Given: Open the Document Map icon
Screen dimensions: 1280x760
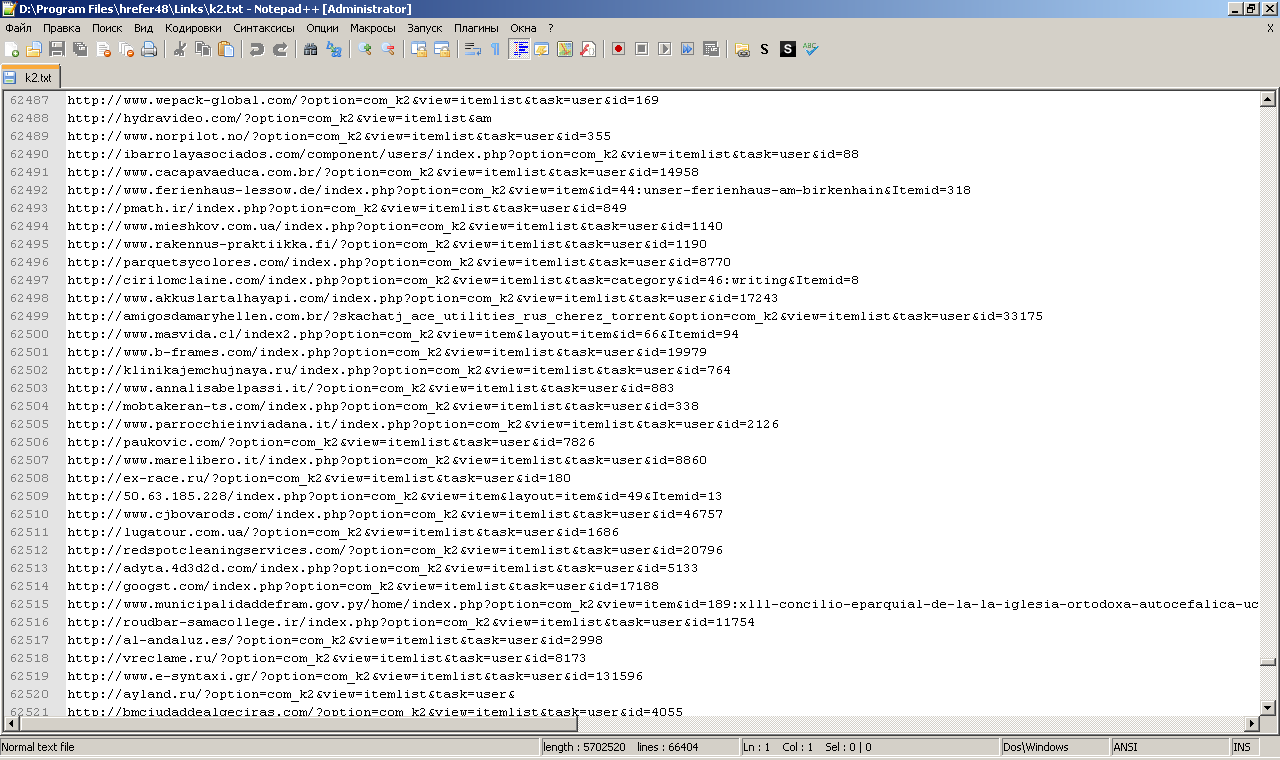Looking at the screenshot, I should tap(565, 49).
